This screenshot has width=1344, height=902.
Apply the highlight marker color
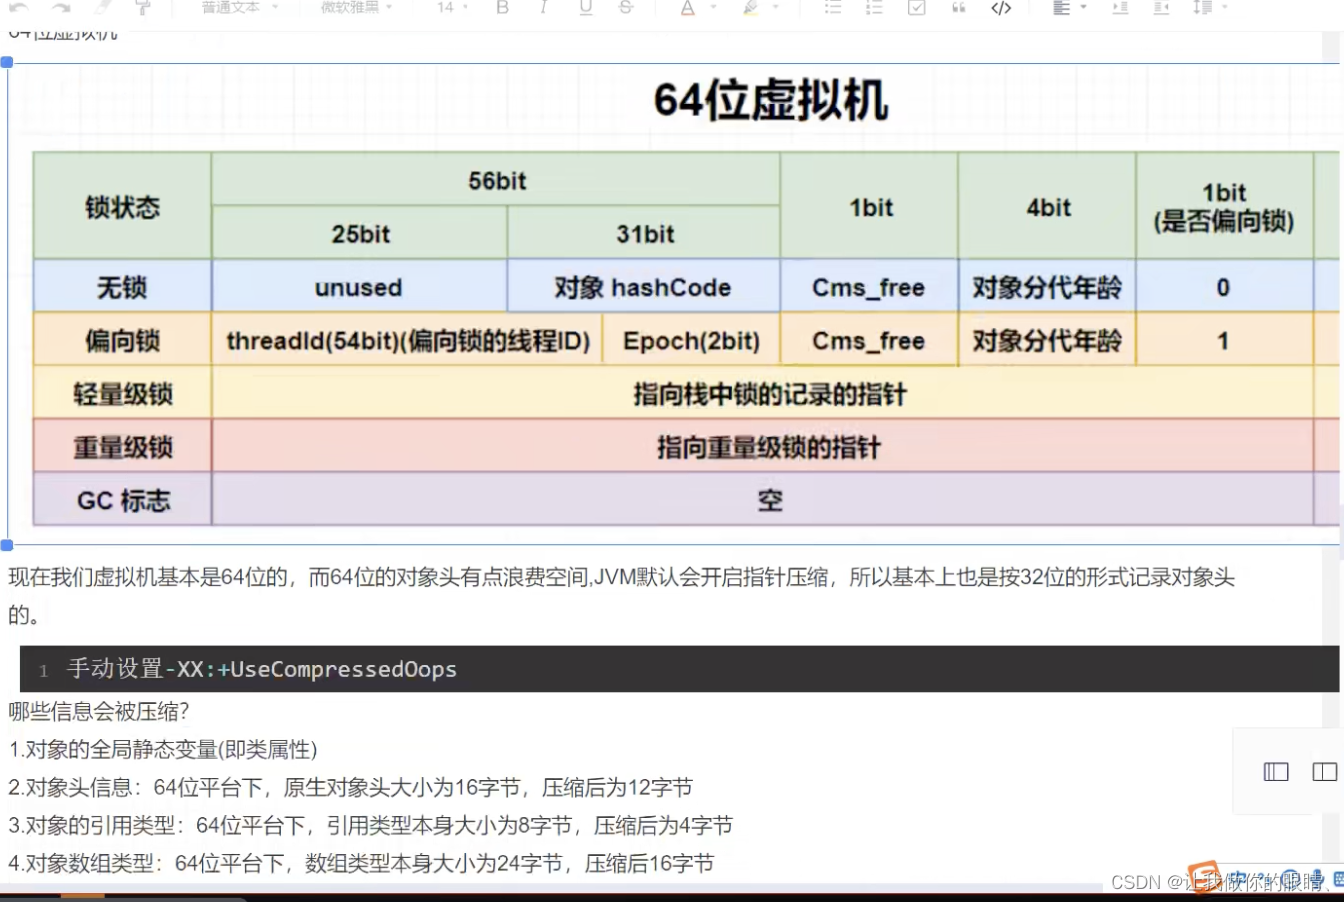pos(750,8)
